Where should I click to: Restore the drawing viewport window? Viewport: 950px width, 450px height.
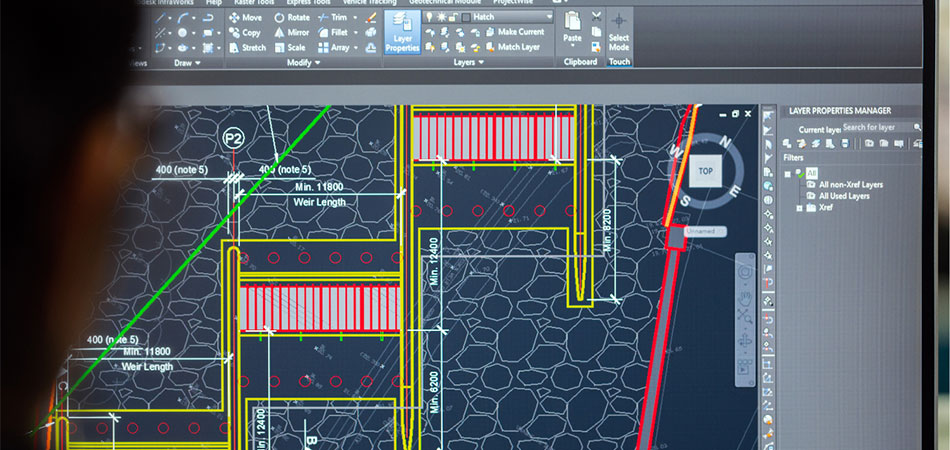pyautogui.click(x=735, y=113)
